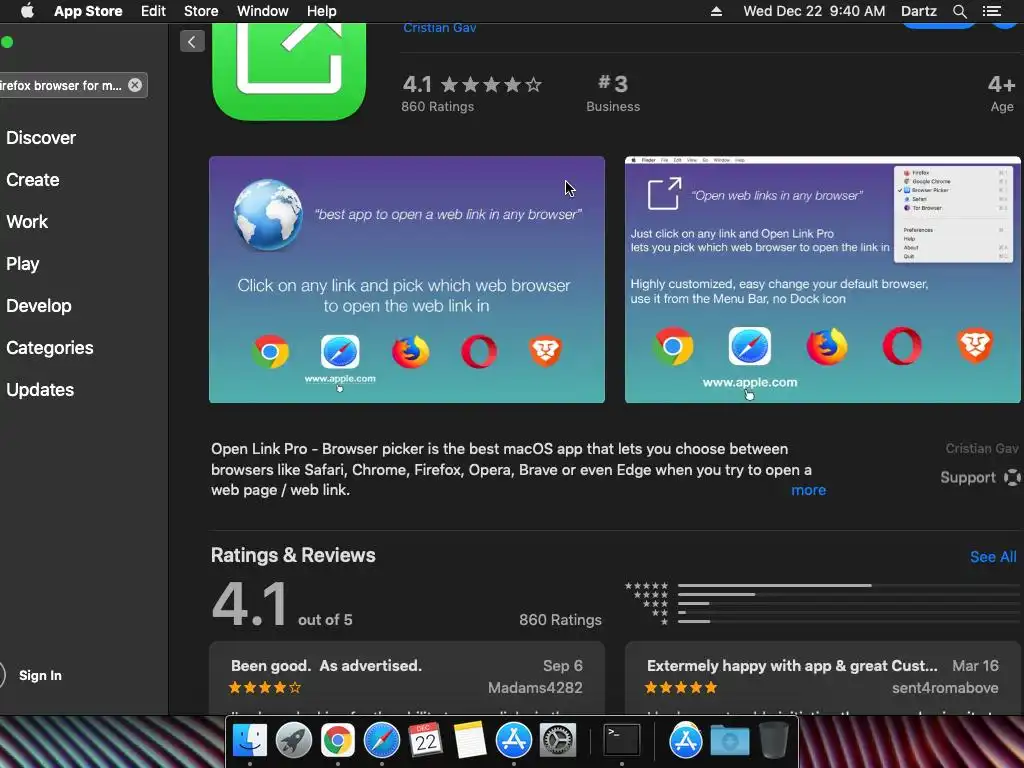
Task: Open Spotlight search in menu bar
Action: 959,11
